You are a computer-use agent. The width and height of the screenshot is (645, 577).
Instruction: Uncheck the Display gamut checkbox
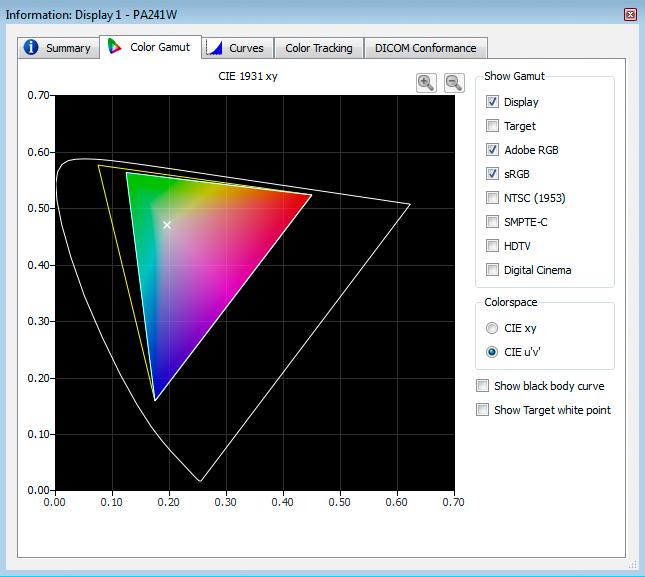(x=492, y=102)
